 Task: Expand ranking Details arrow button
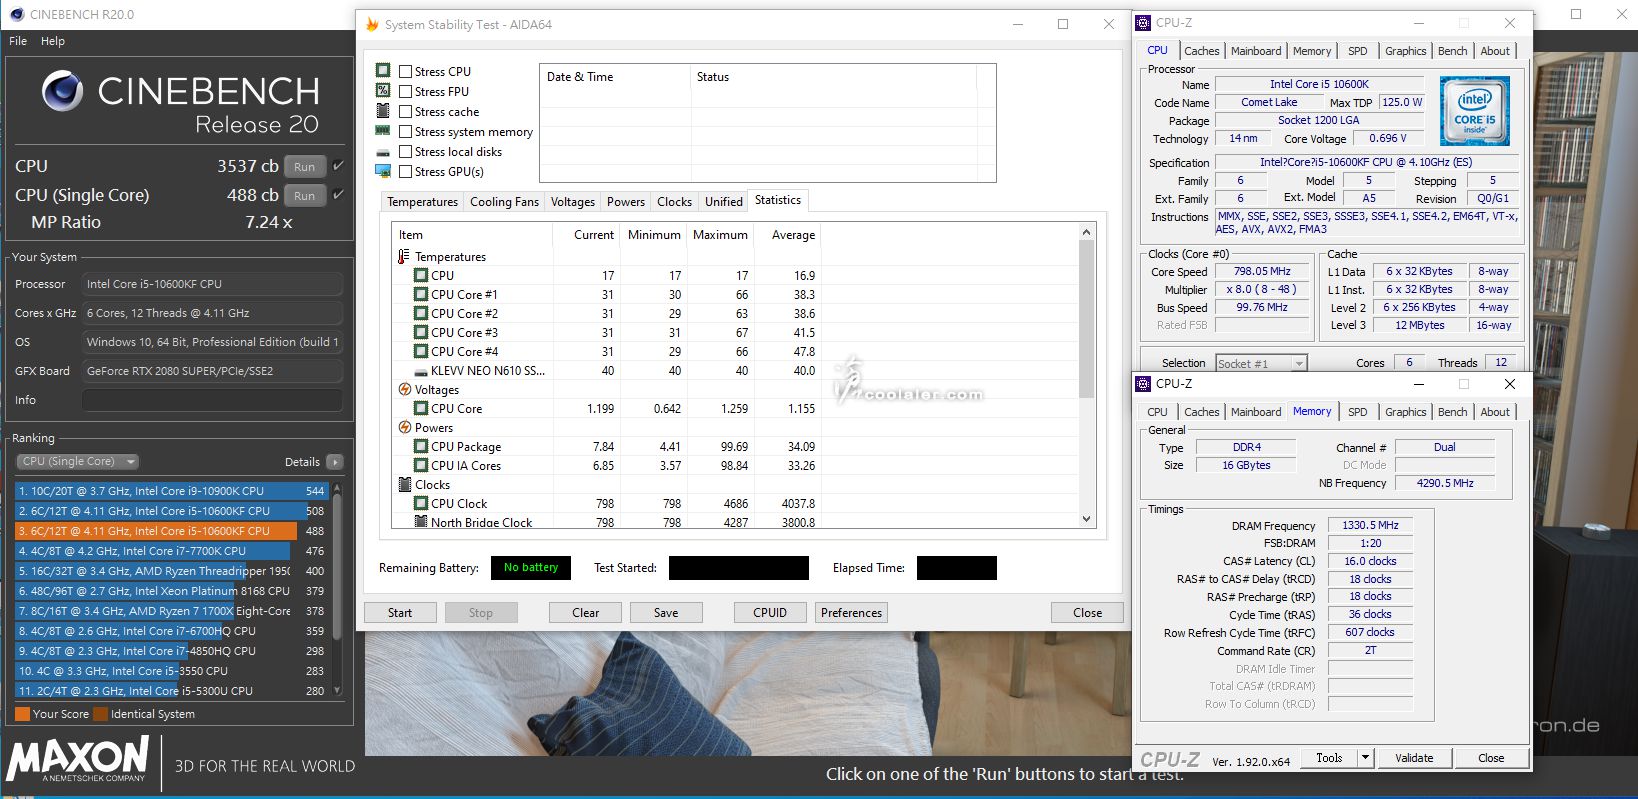click(x=335, y=462)
